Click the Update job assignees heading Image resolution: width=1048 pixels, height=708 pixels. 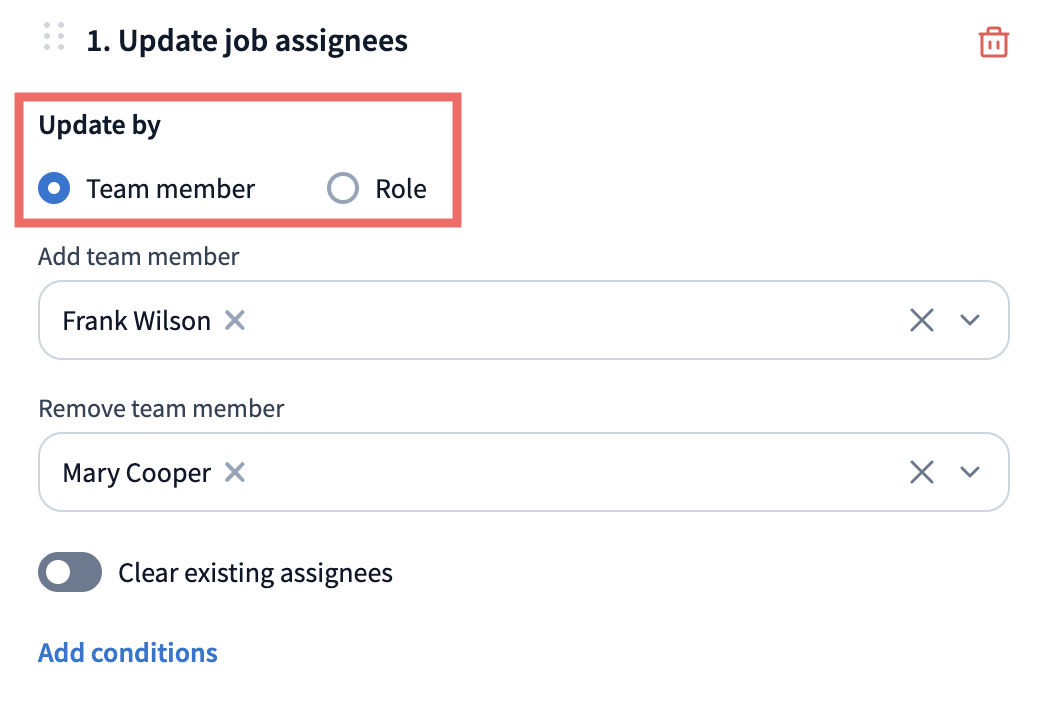[x=247, y=41]
